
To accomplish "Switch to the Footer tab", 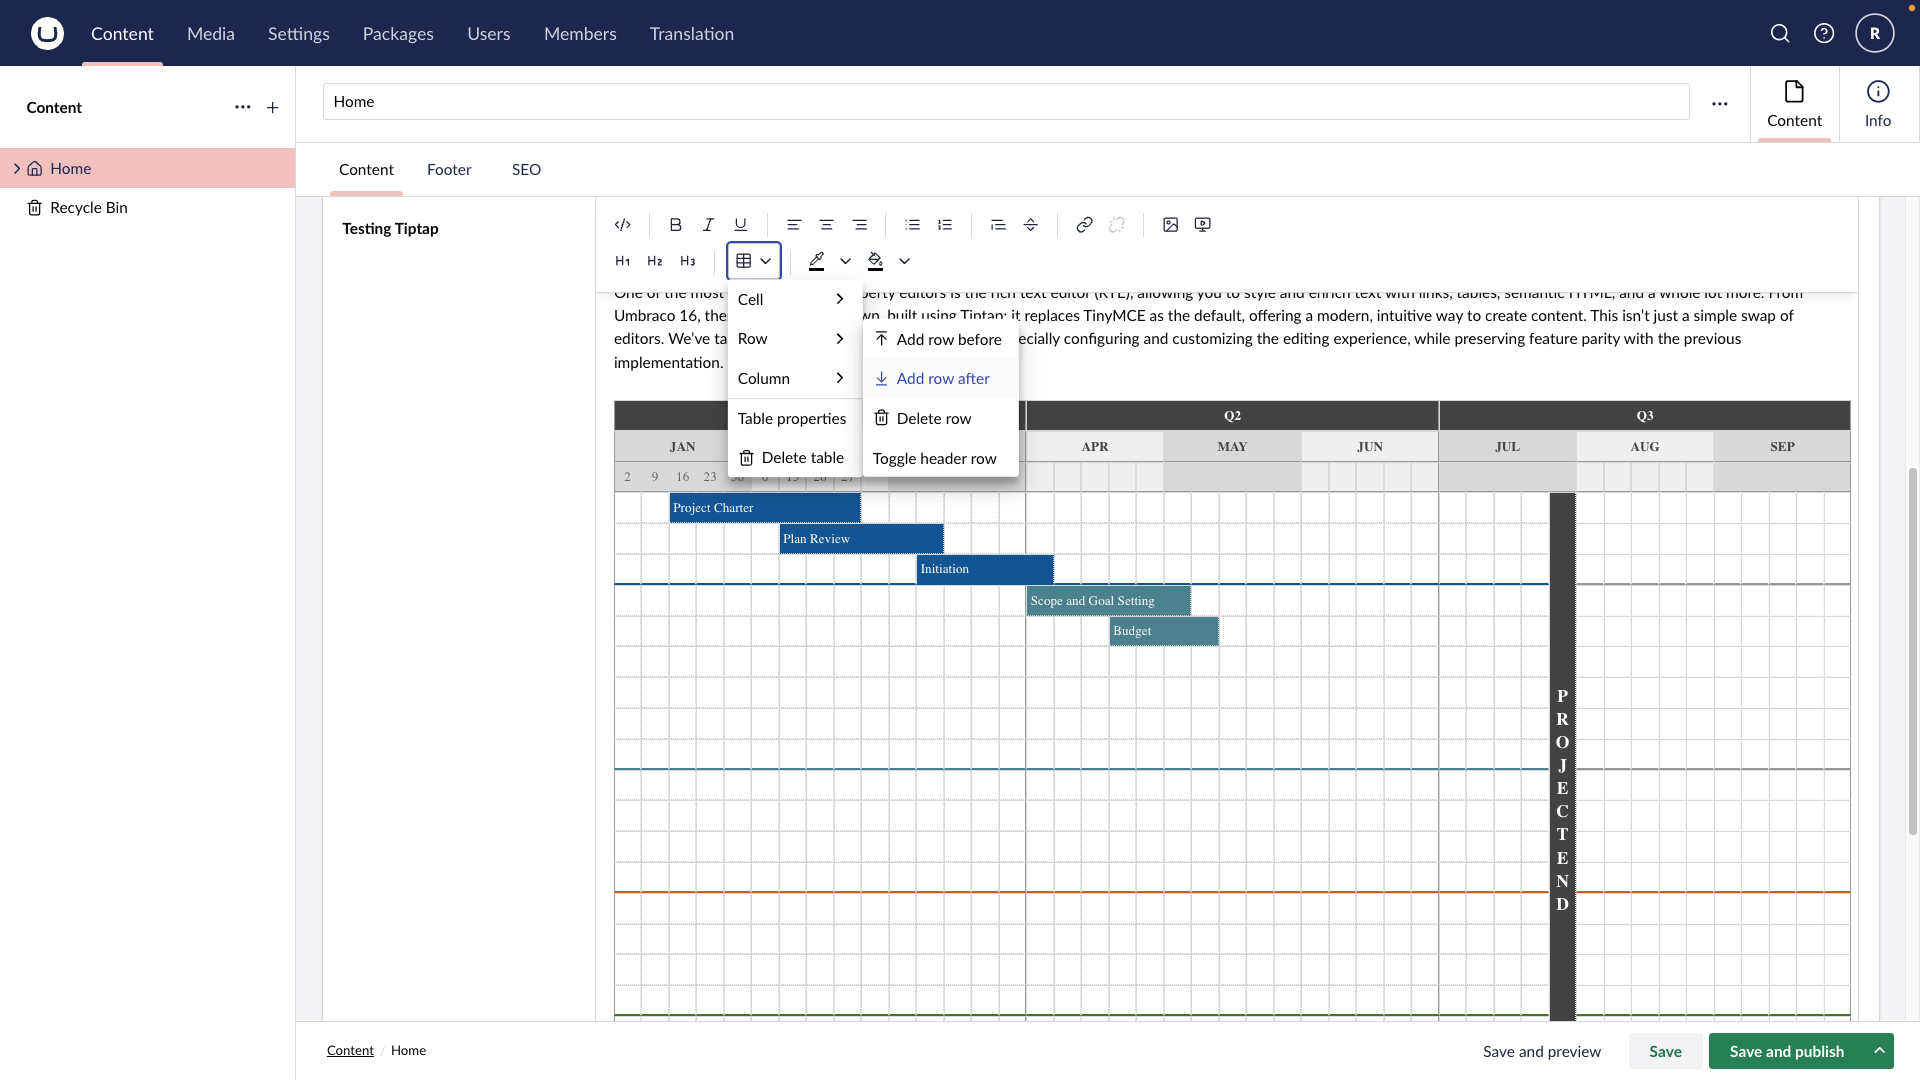I will [x=449, y=170].
